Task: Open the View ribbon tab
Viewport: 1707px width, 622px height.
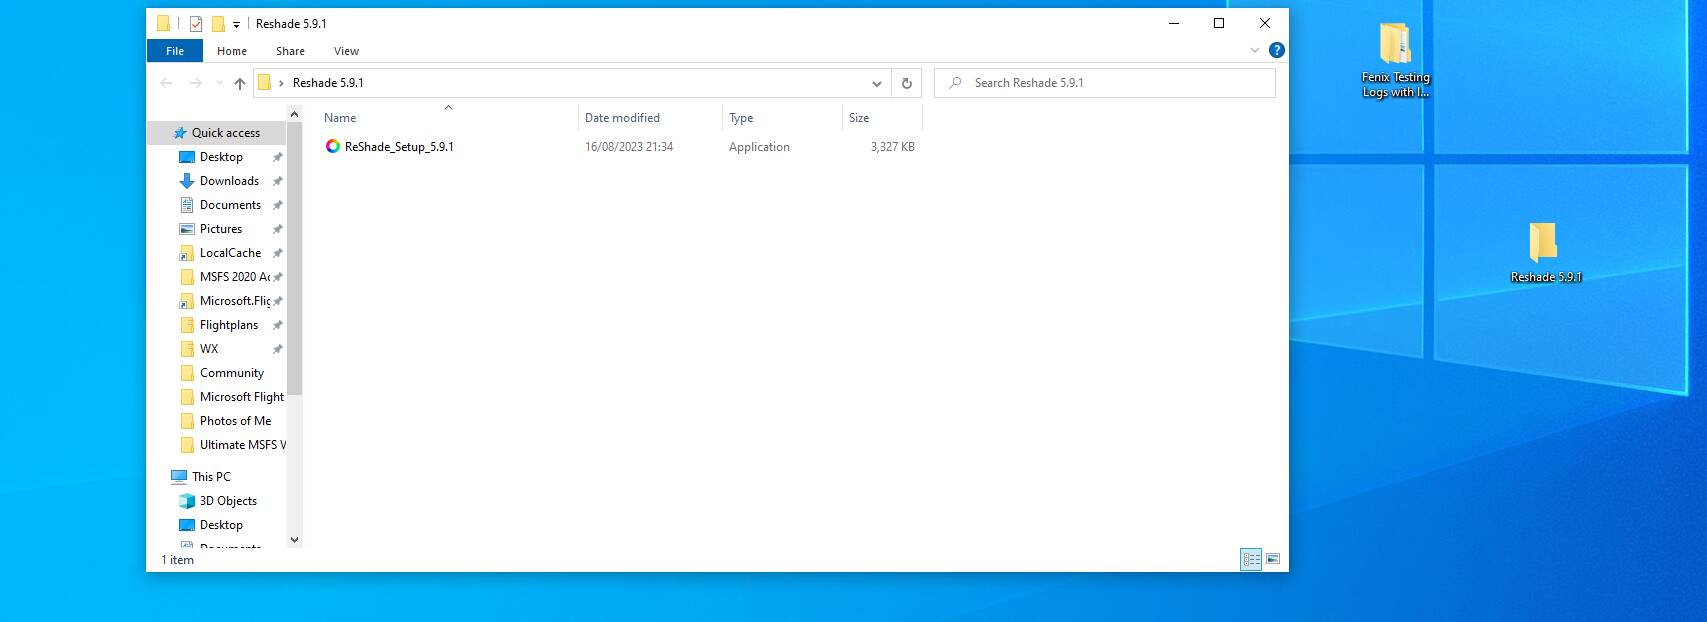Action: [x=346, y=51]
